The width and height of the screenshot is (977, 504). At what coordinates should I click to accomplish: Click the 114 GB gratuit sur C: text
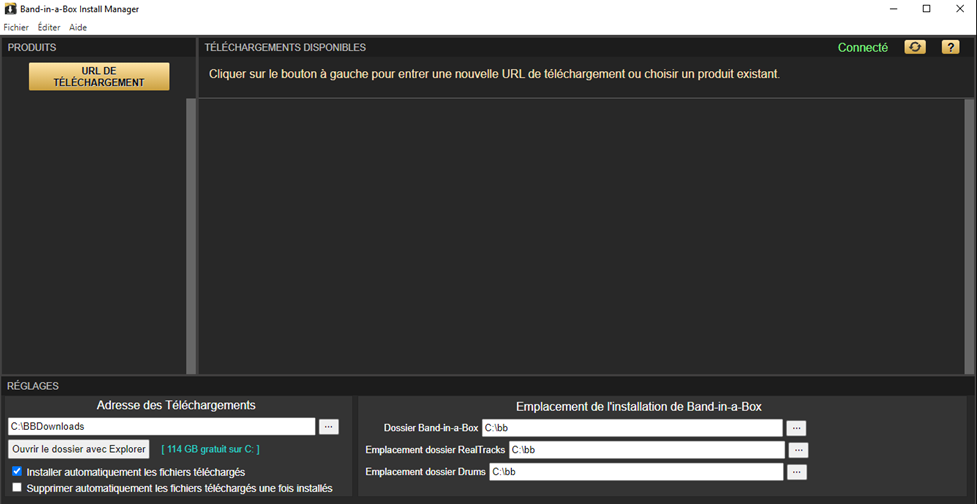[211, 449]
